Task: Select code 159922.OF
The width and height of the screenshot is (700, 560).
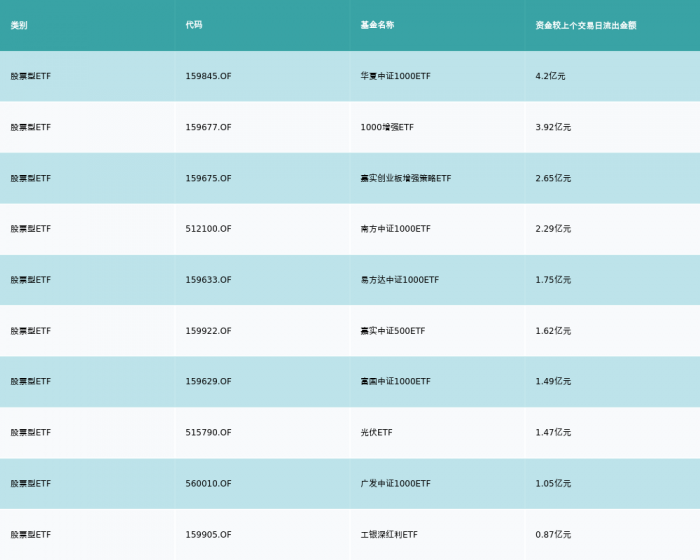Action: pyautogui.click(x=208, y=331)
